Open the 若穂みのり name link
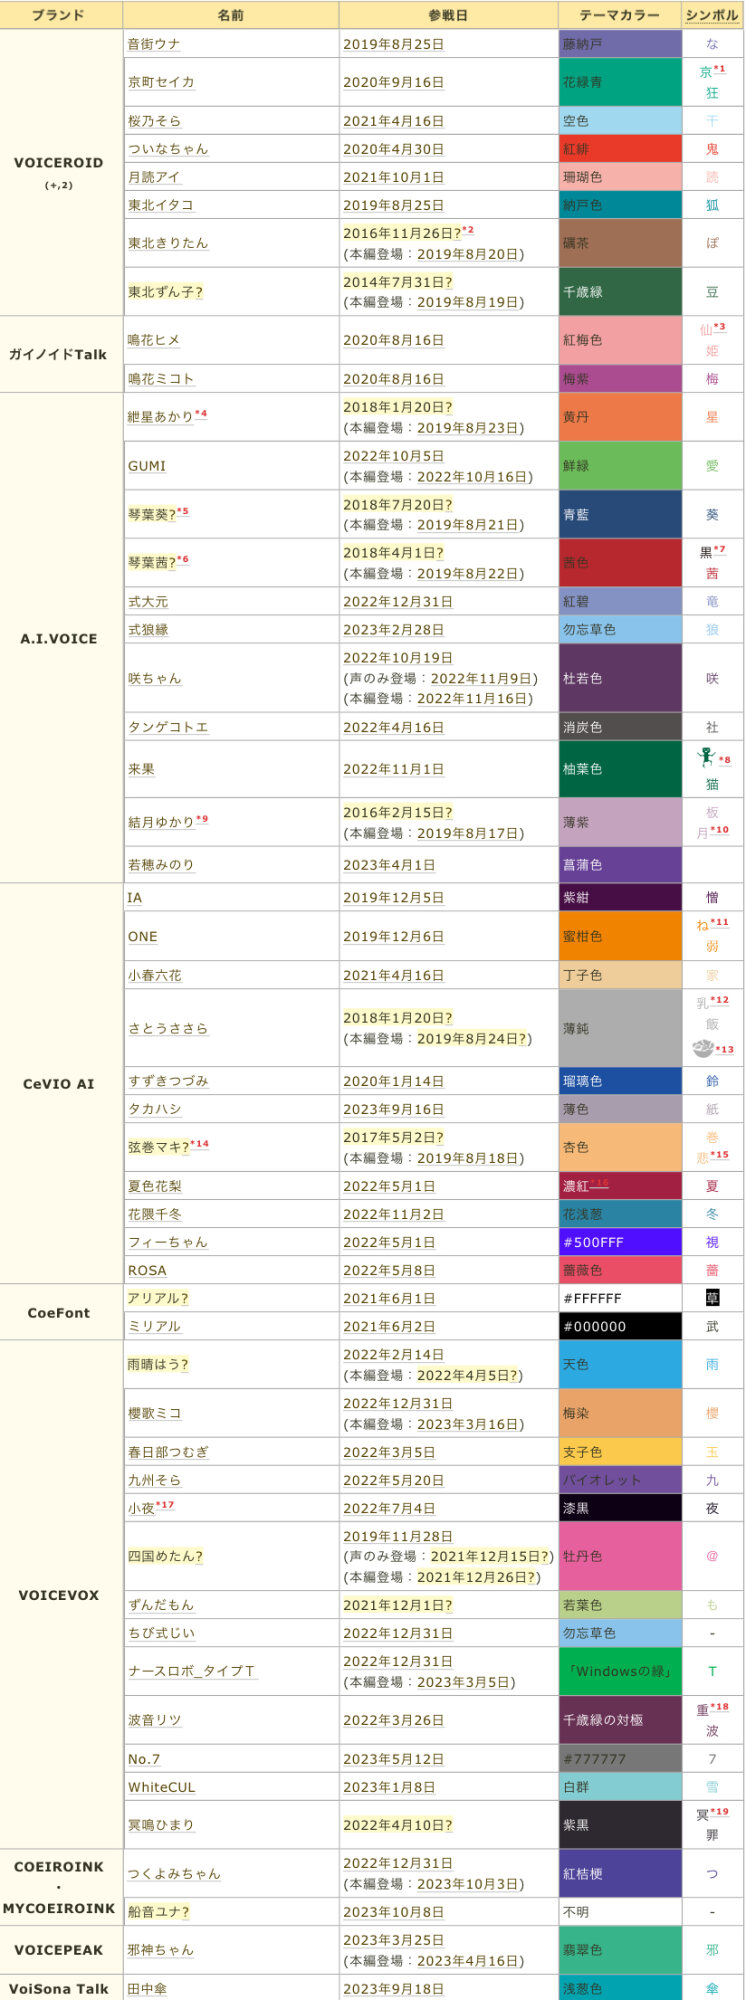The height and width of the screenshot is (2000, 746). 161,865
